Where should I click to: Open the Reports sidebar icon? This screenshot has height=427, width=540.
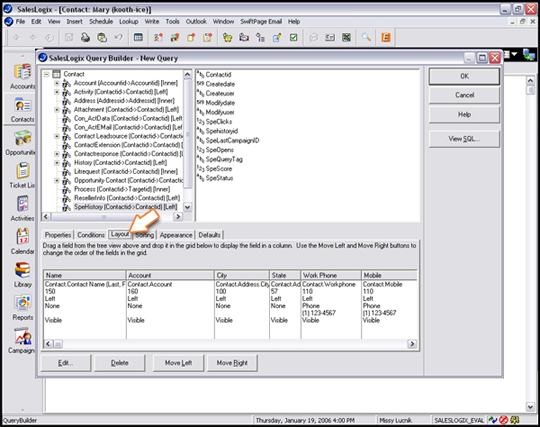[22, 303]
